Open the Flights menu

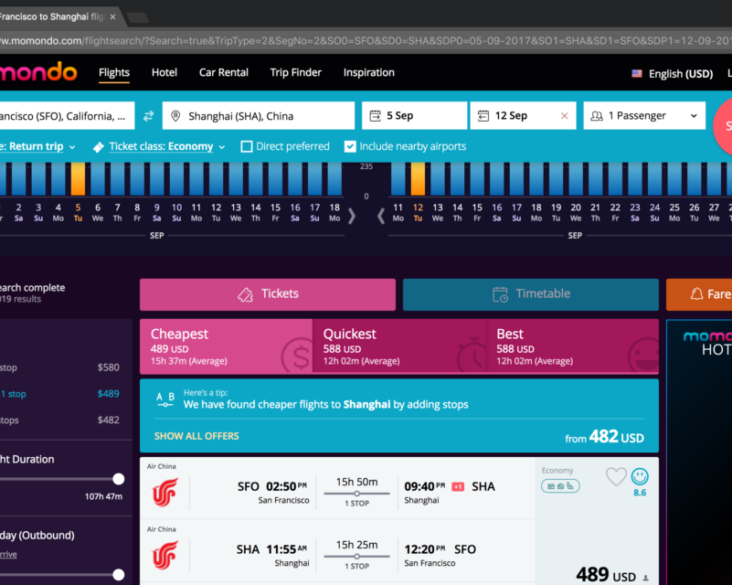(x=114, y=73)
